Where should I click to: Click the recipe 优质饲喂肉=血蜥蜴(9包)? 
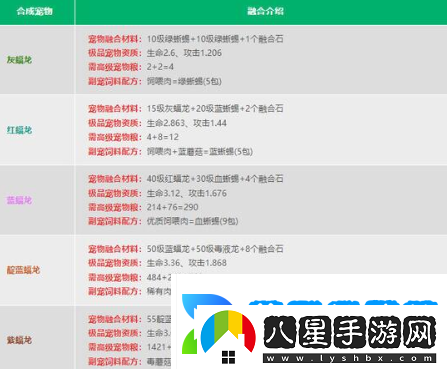(192, 221)
